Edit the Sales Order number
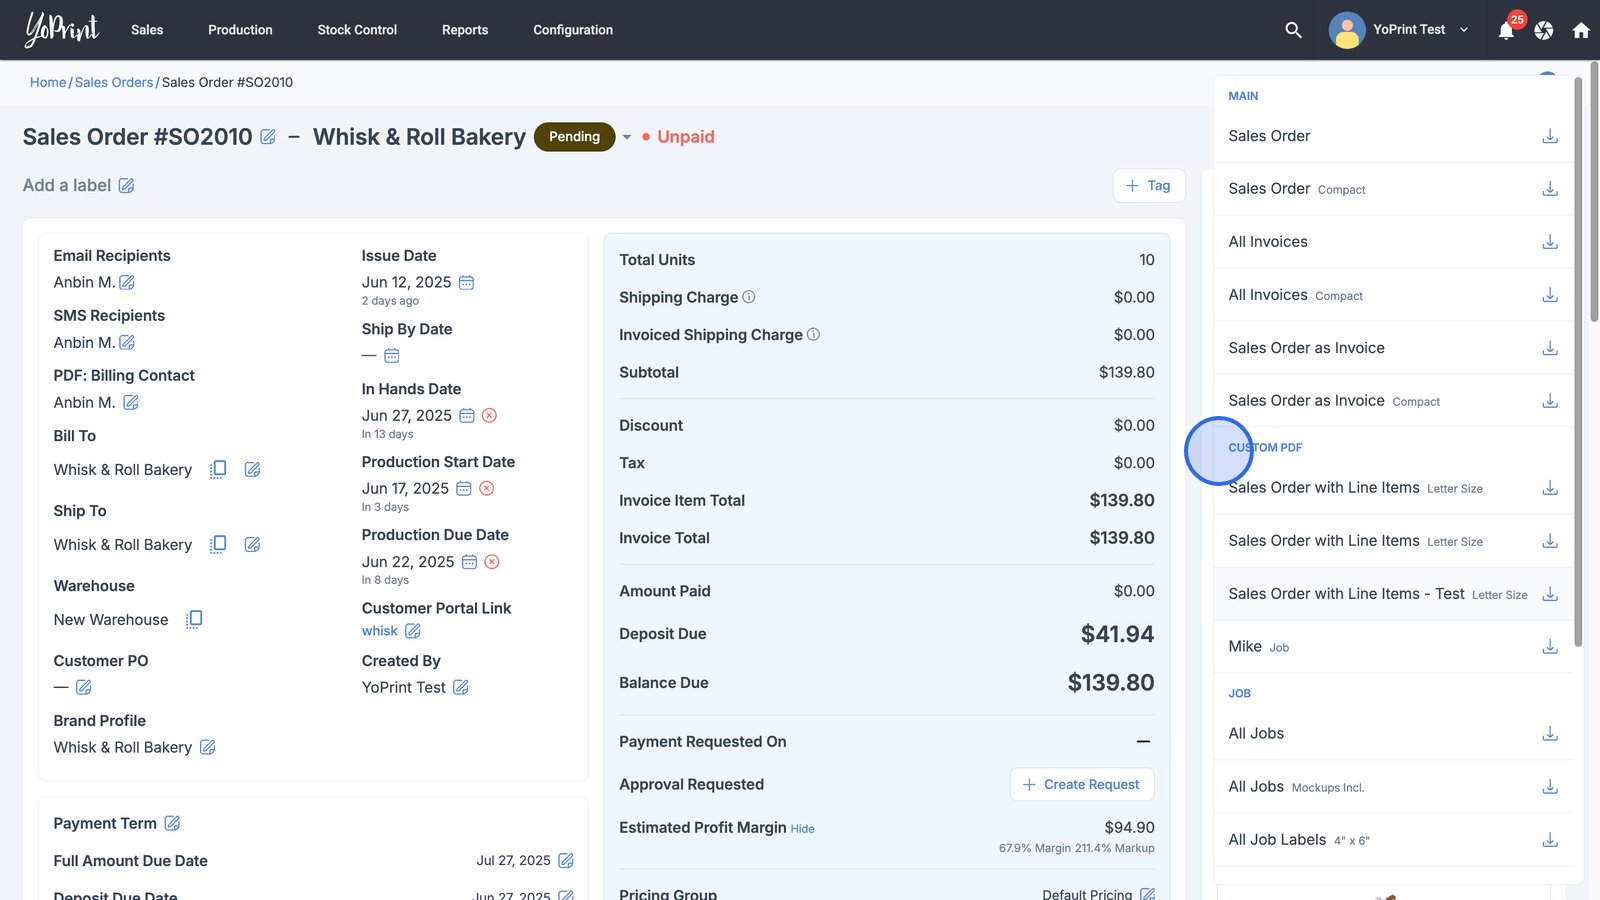 point(268,137)
